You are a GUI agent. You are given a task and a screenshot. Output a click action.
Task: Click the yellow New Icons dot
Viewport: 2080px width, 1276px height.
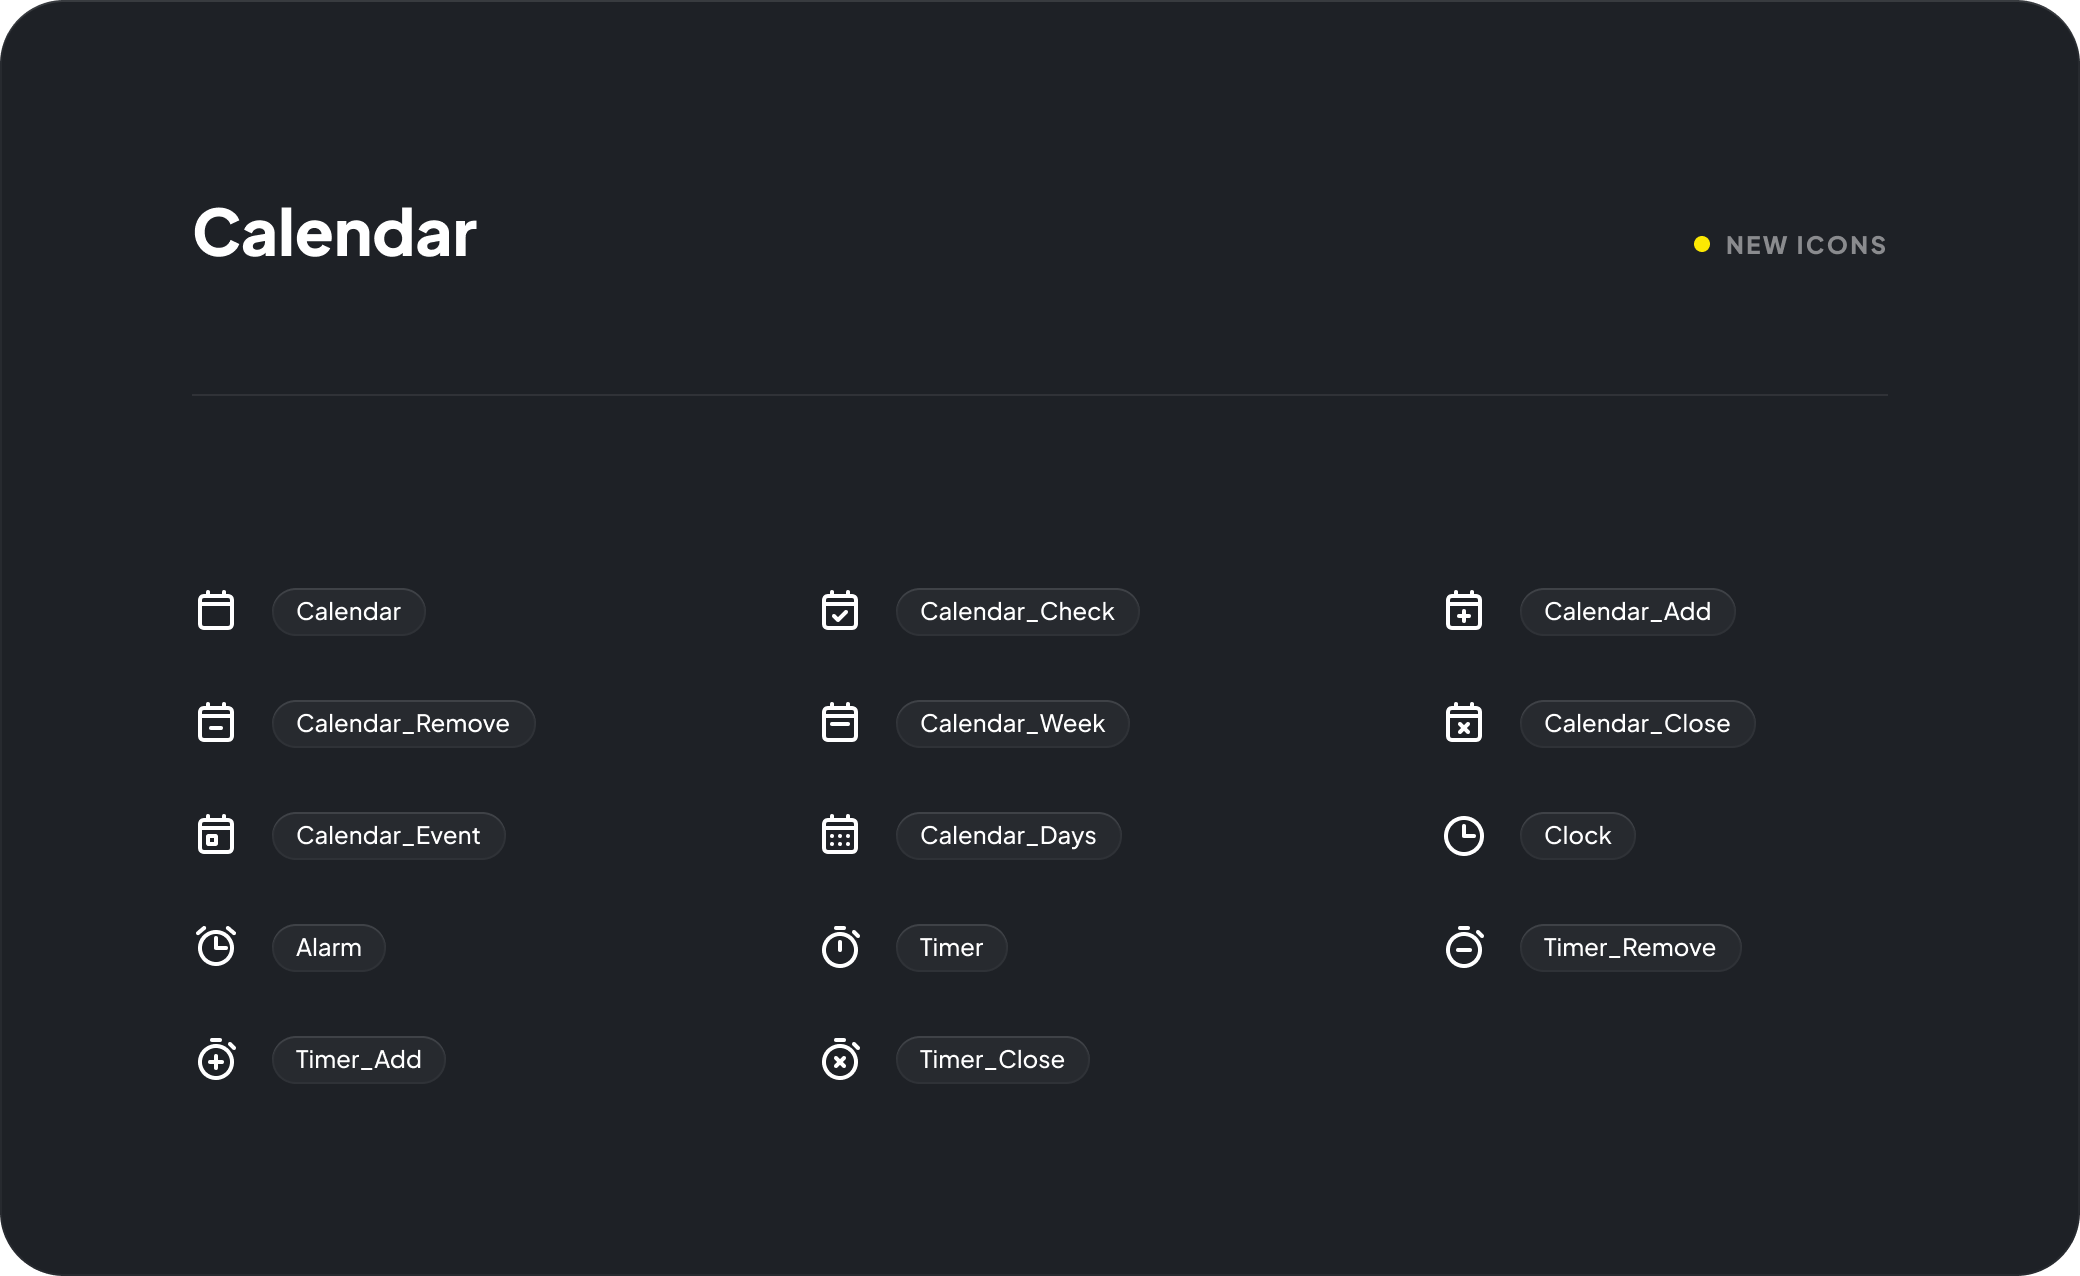pos(1702,245)
